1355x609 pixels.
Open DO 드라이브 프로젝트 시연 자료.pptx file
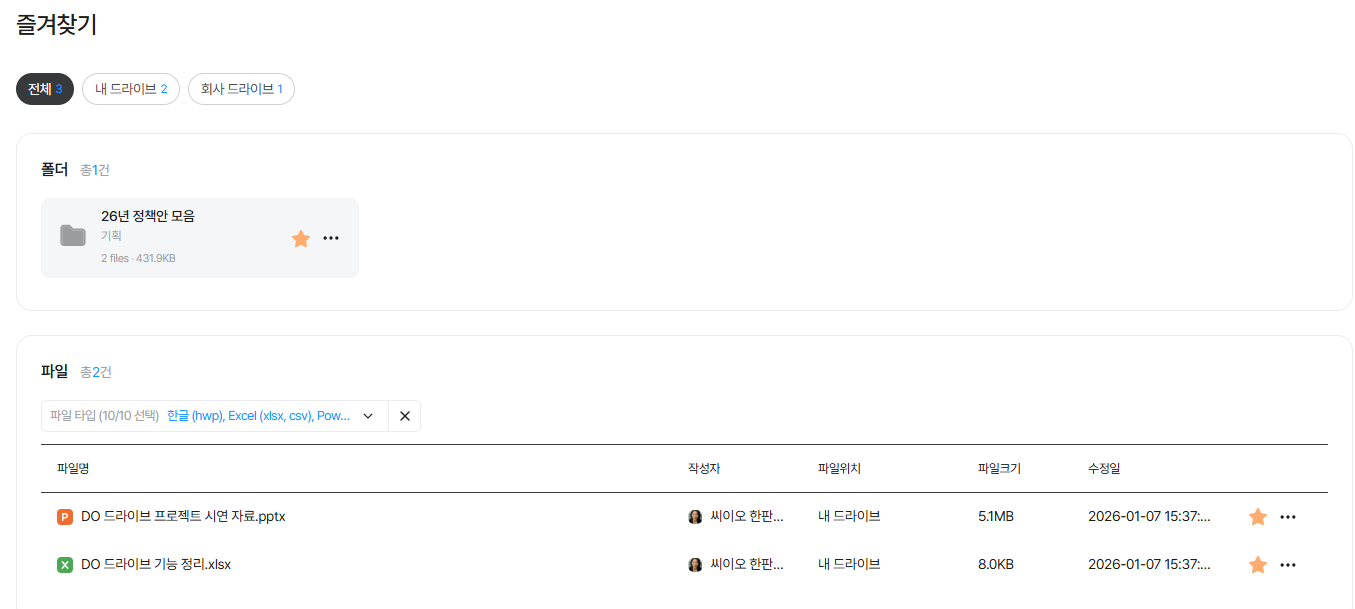(183, 517)
